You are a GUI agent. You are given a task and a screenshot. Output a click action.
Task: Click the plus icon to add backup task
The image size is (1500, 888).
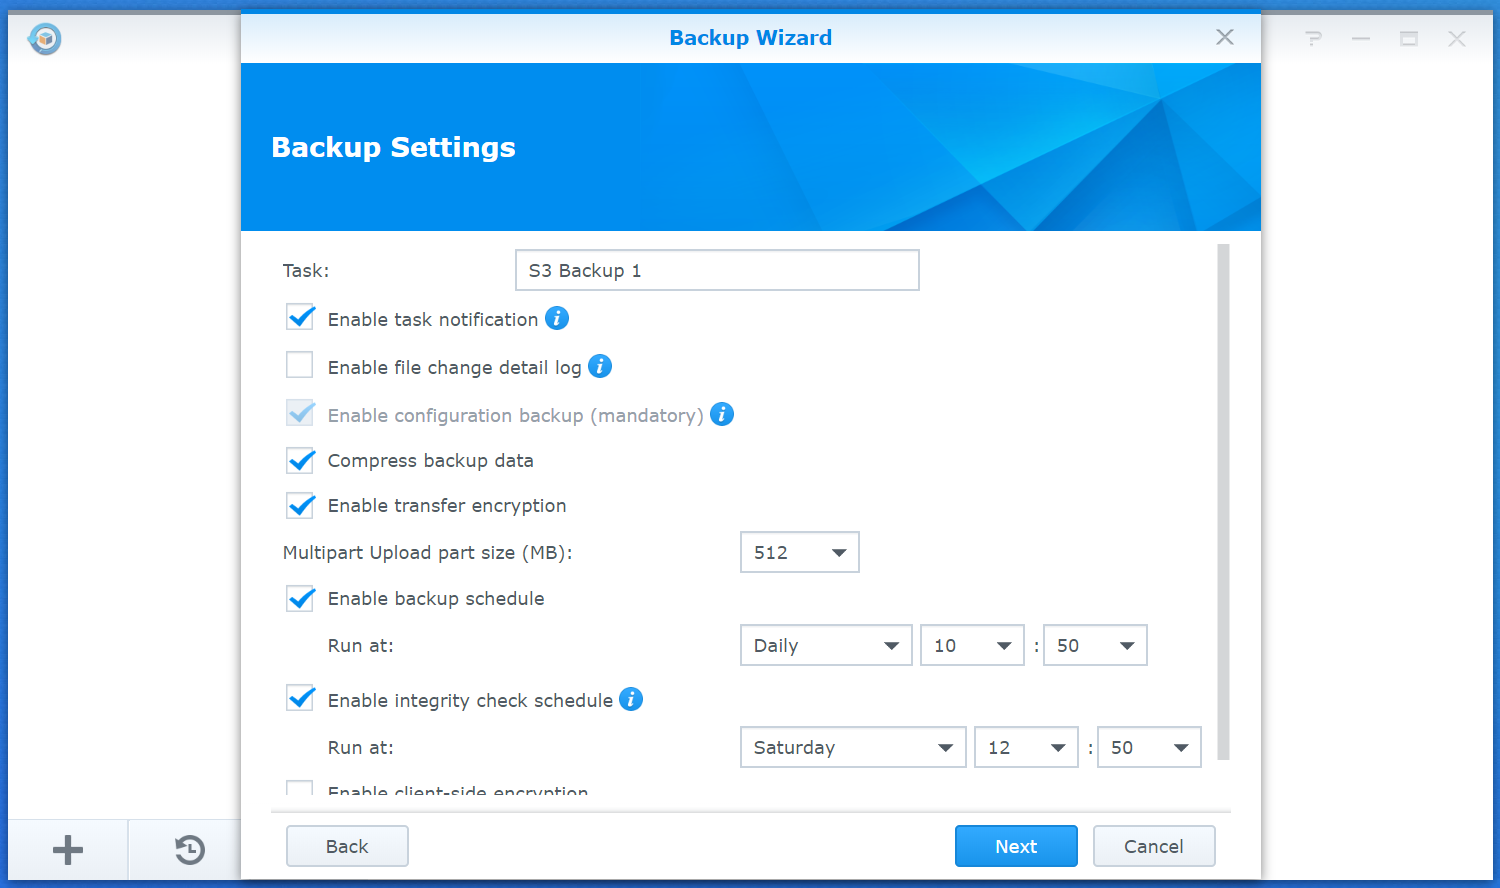pyautogui.click(x=68, y=850)
